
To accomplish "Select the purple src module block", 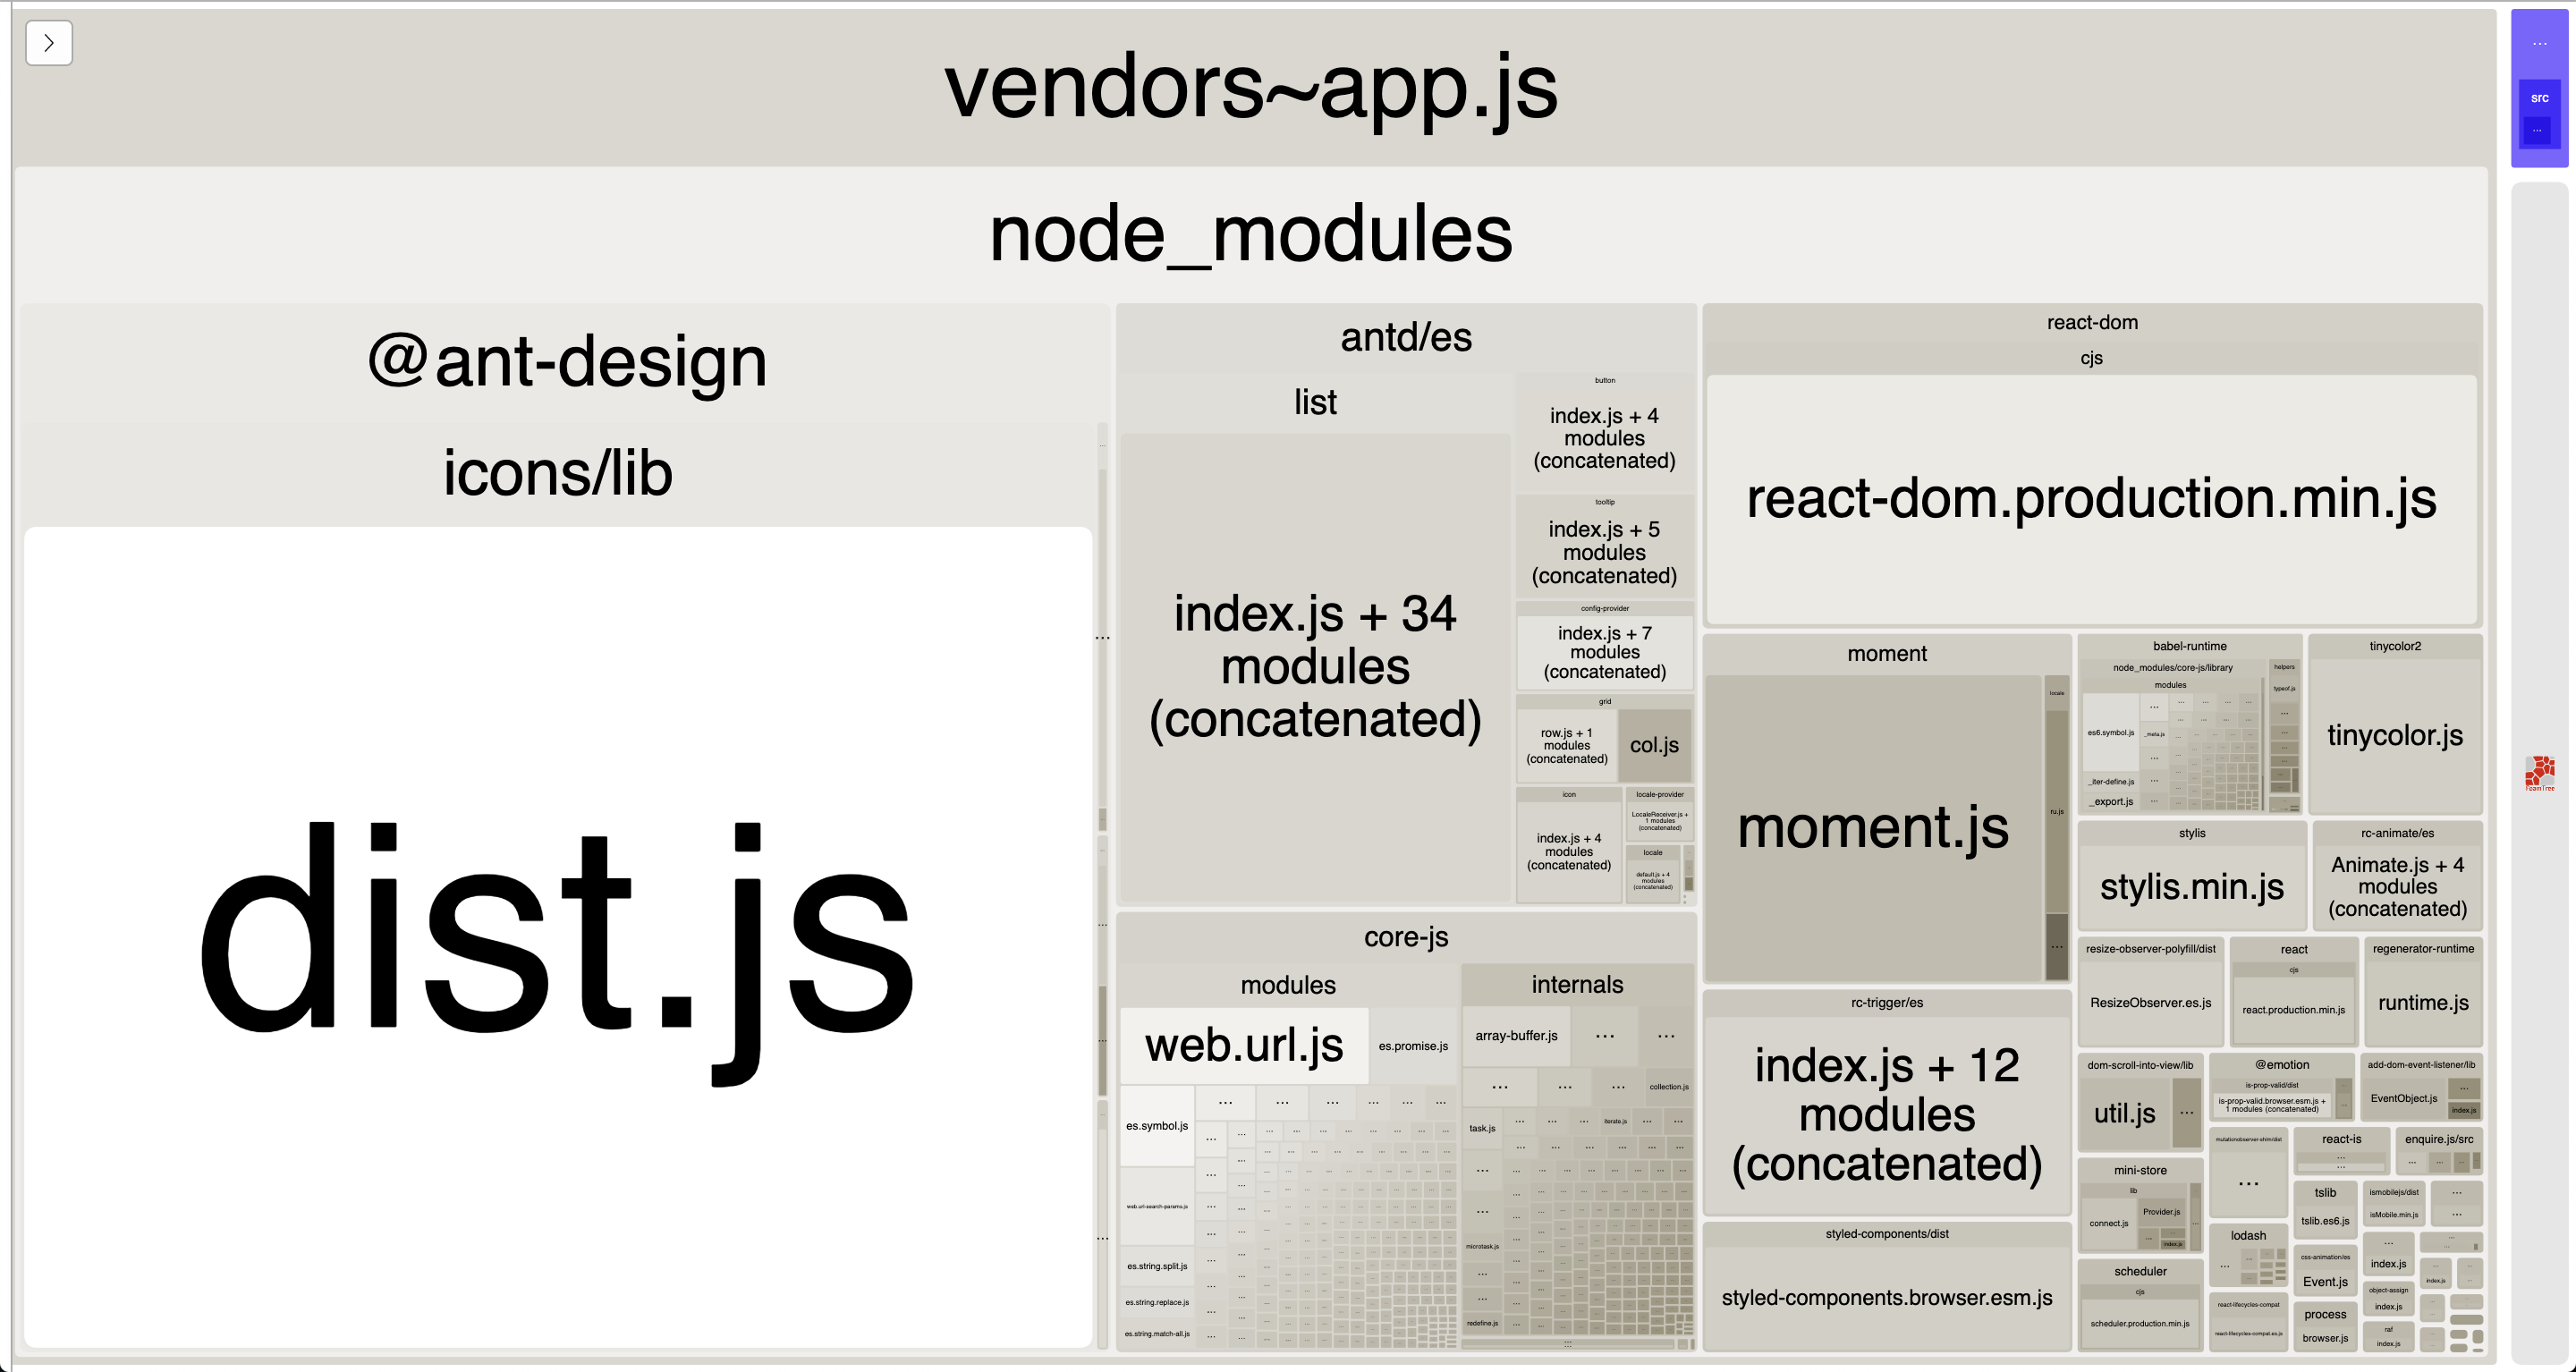I will point(2539,98).
